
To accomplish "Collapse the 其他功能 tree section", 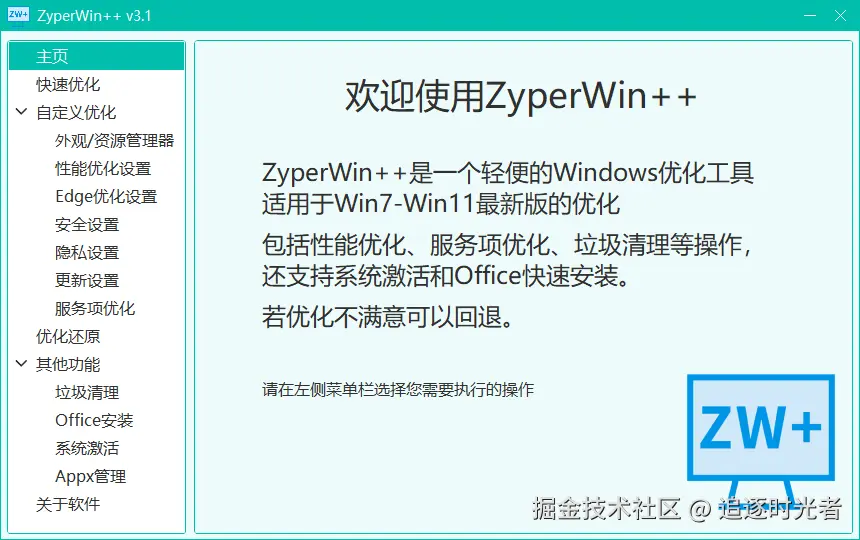I will 21,363.
